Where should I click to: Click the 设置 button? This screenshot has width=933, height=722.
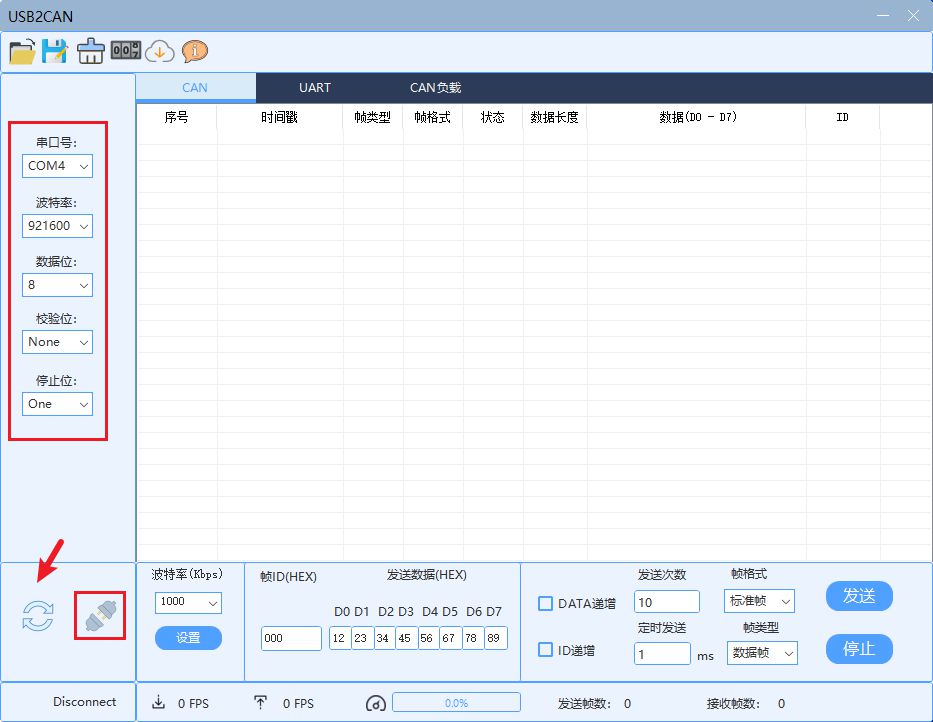tap(188, 638)
